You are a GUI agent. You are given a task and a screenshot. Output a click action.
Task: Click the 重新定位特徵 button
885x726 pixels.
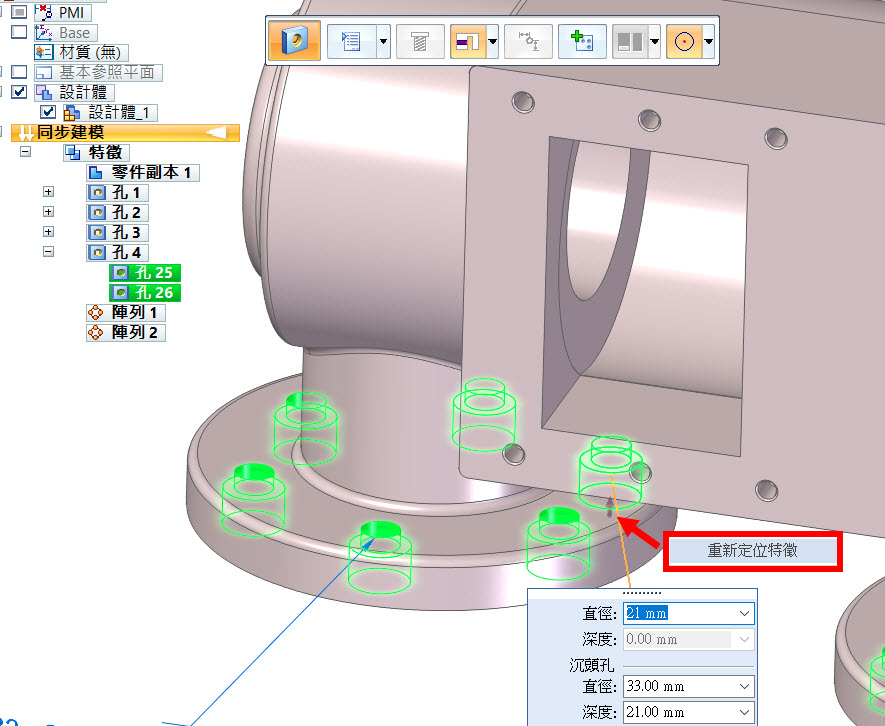752,551
